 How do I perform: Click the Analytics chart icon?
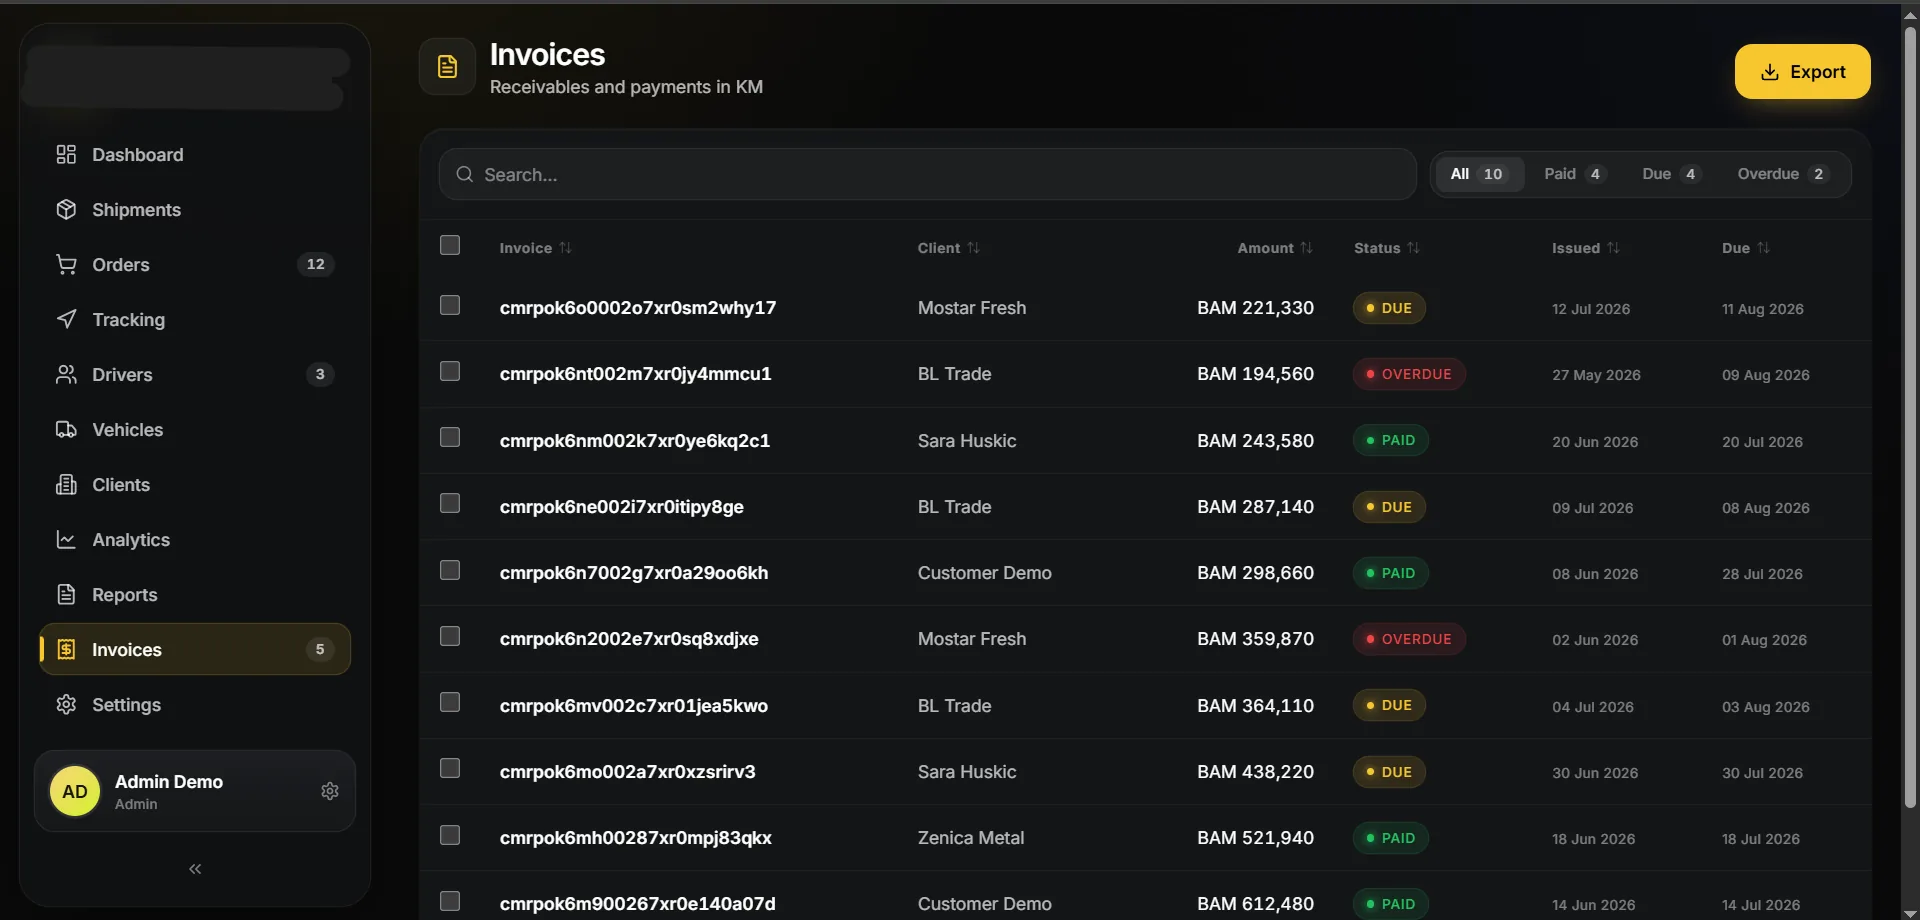[x=66, y=539]
